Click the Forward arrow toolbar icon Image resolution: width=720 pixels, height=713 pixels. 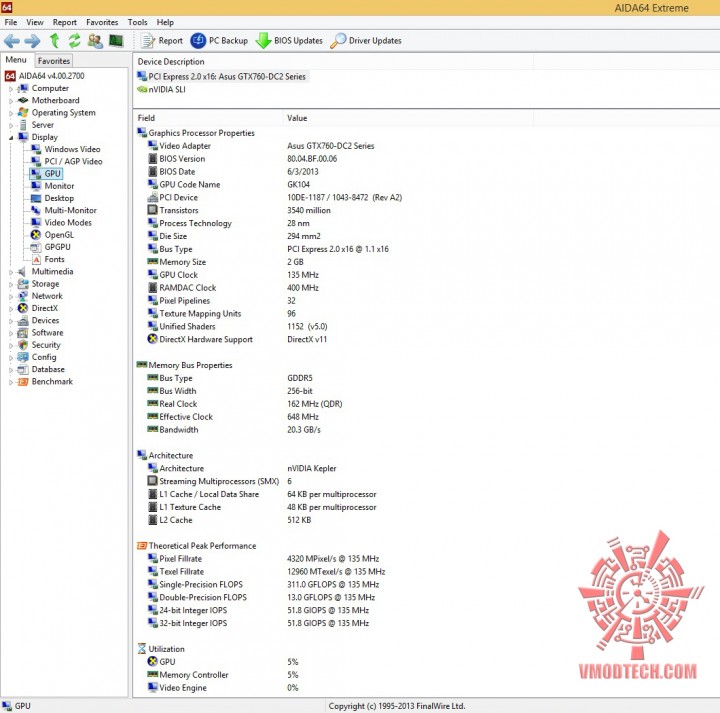tap(32, 41)
